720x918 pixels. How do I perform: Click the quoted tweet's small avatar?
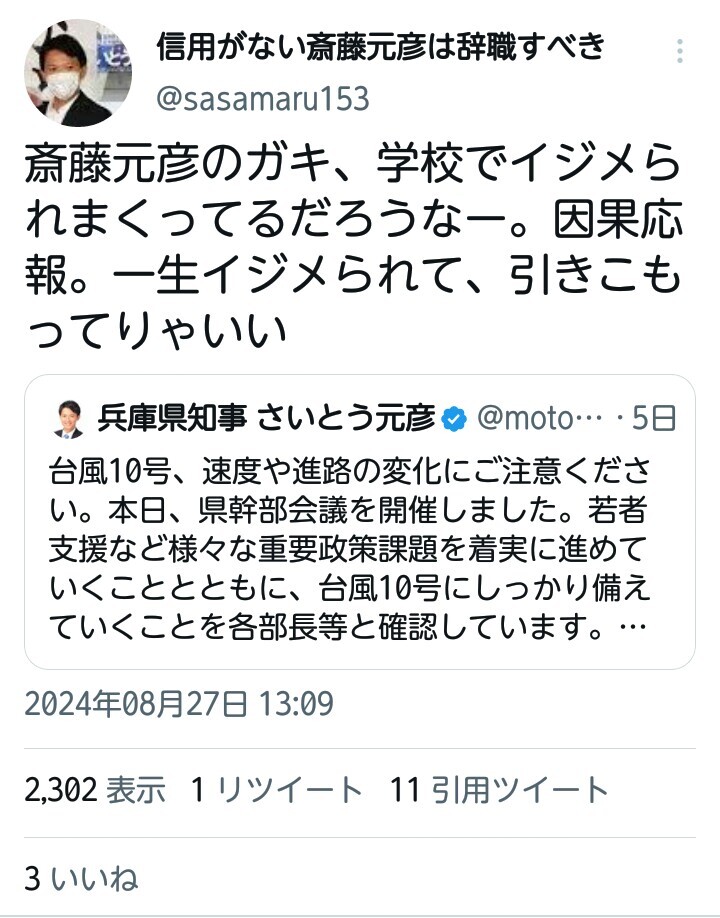click(x=68, y=420)
